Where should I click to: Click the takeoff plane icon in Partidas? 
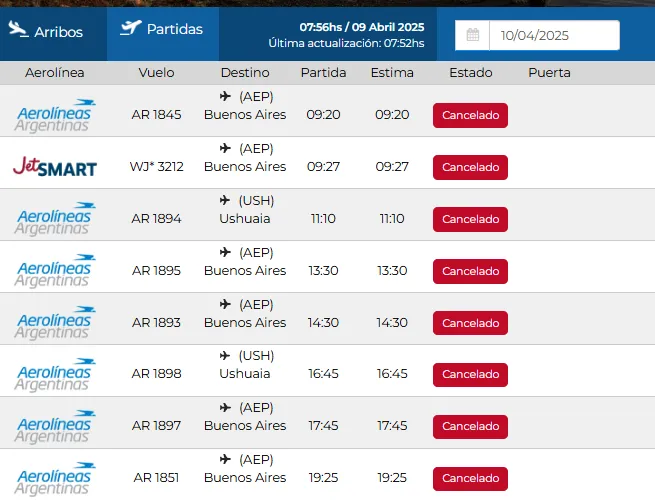(x=130, y=28)
